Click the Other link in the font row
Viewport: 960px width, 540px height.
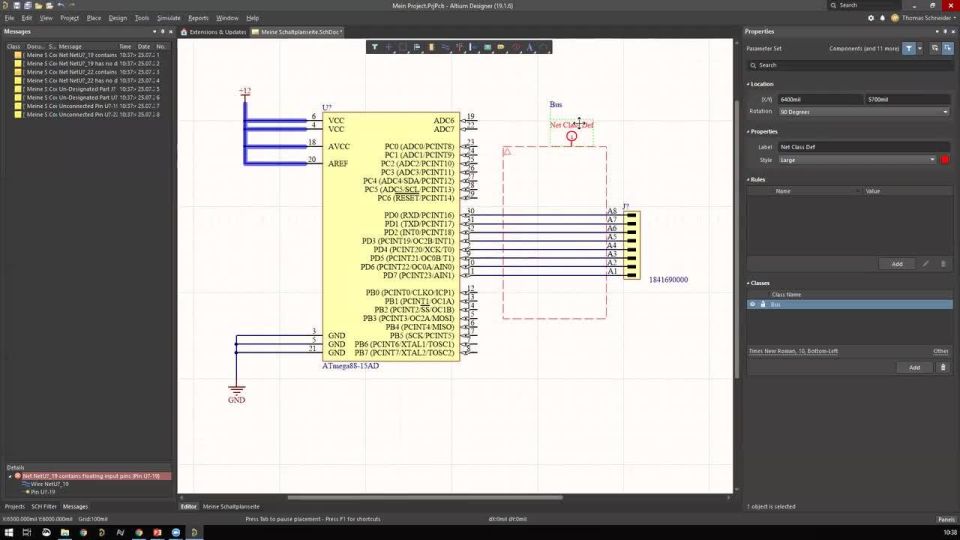coord(940,351)
